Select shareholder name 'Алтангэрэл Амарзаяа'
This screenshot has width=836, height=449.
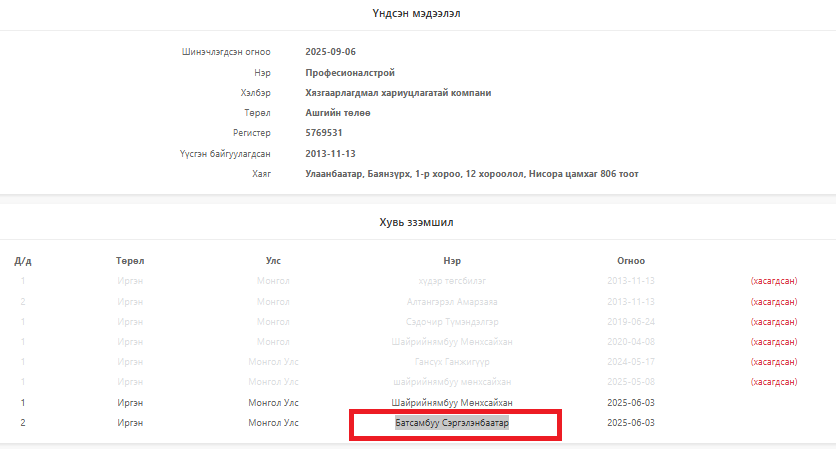pos(452,302)
